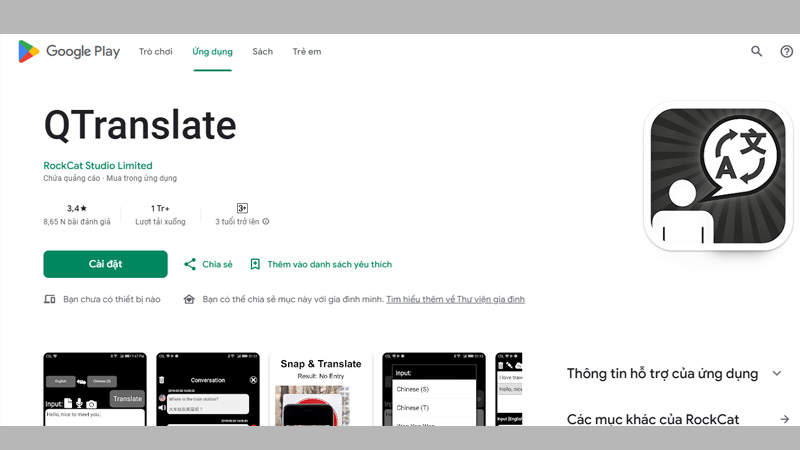This screenshot has width=800, height=450.
Task: Click the Chia sẻ share icon
Action: [190, 264]
